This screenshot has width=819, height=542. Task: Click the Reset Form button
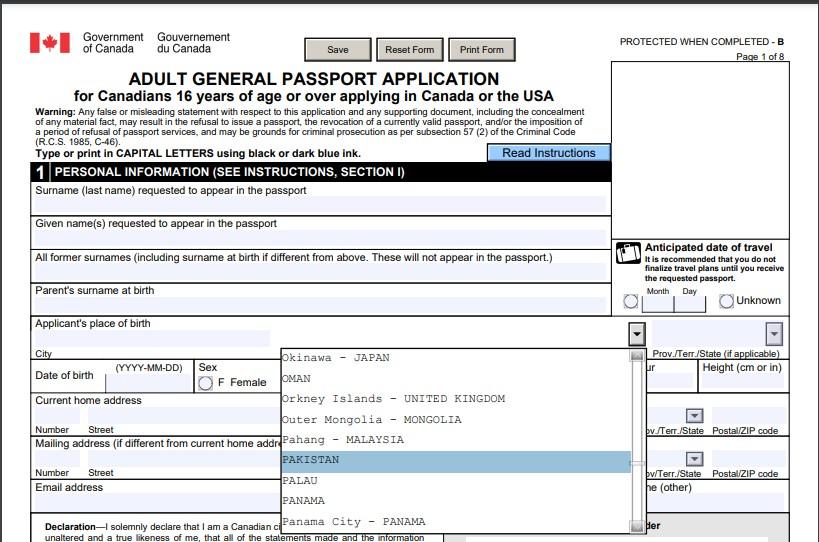click(410, 50)
